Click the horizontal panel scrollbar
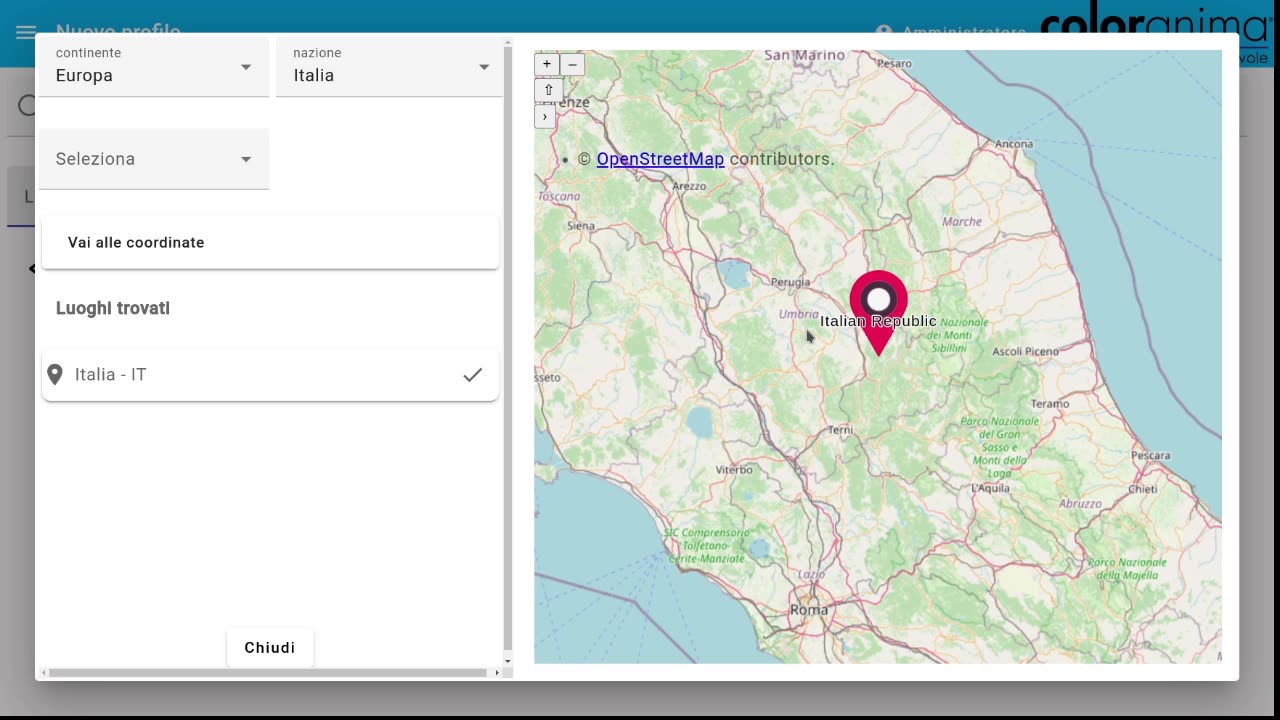1280x720 pixels. tap(268, 673)
